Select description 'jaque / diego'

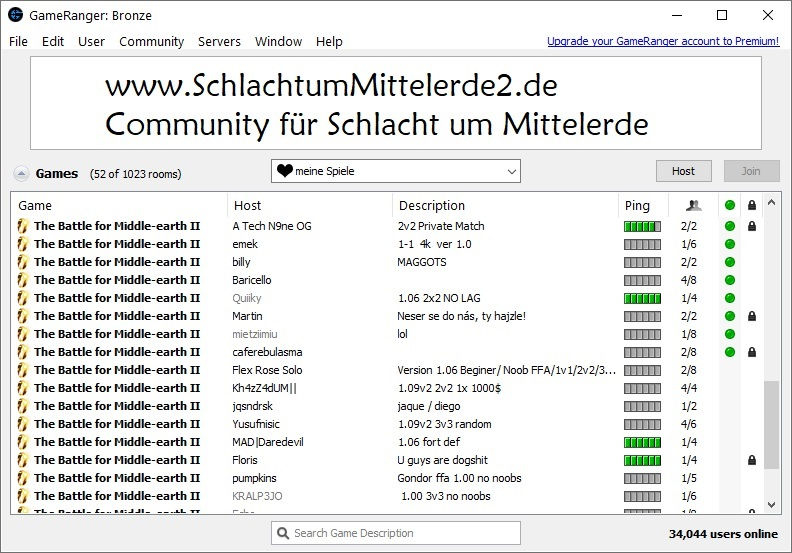[x=429, y=406]
